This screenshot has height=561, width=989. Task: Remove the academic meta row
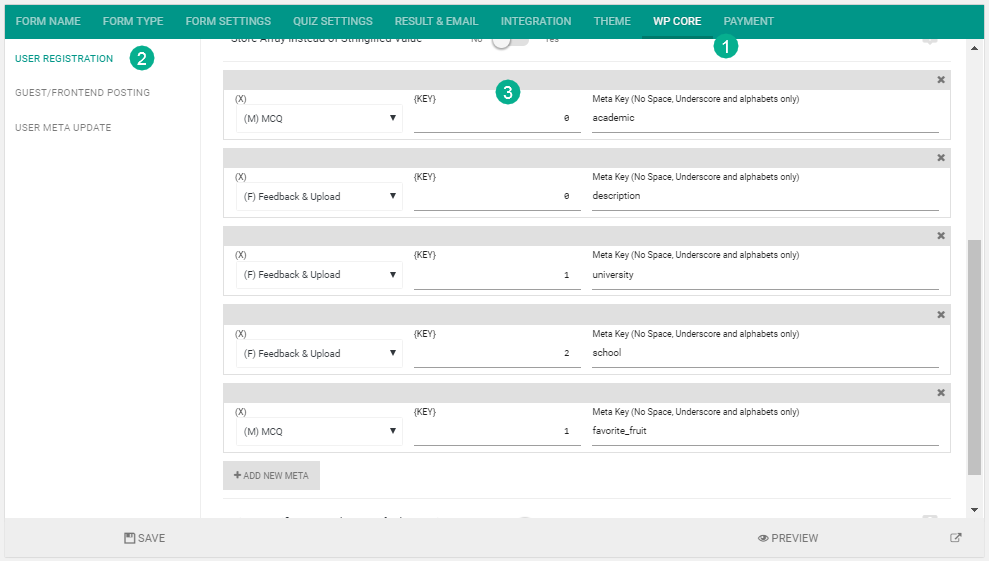pos(940,80)
